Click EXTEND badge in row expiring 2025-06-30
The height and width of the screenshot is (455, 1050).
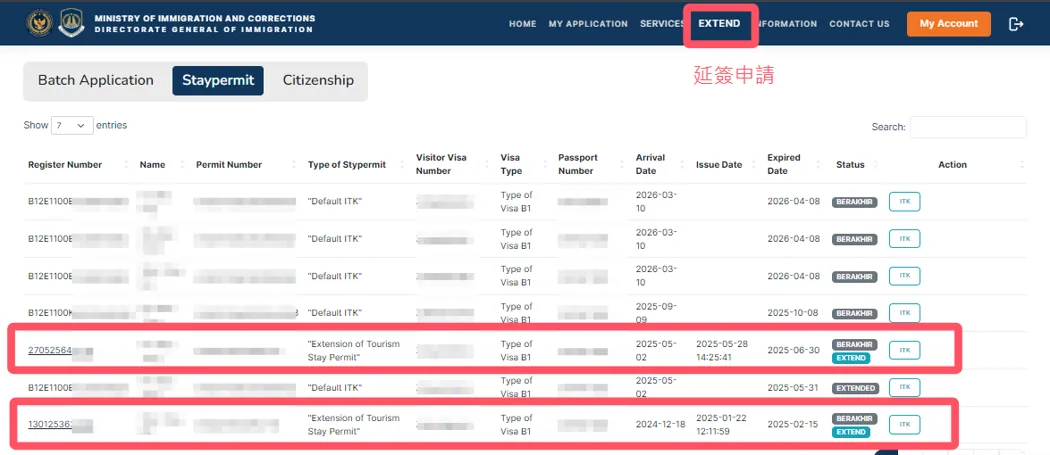point(850,358)
